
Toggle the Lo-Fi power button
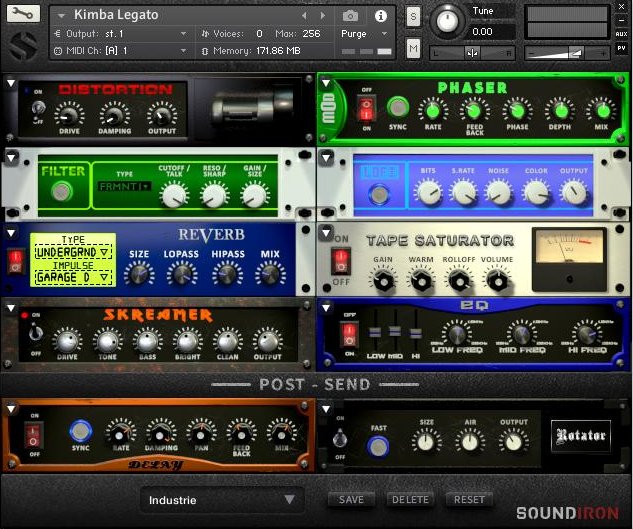click(379, 194)
